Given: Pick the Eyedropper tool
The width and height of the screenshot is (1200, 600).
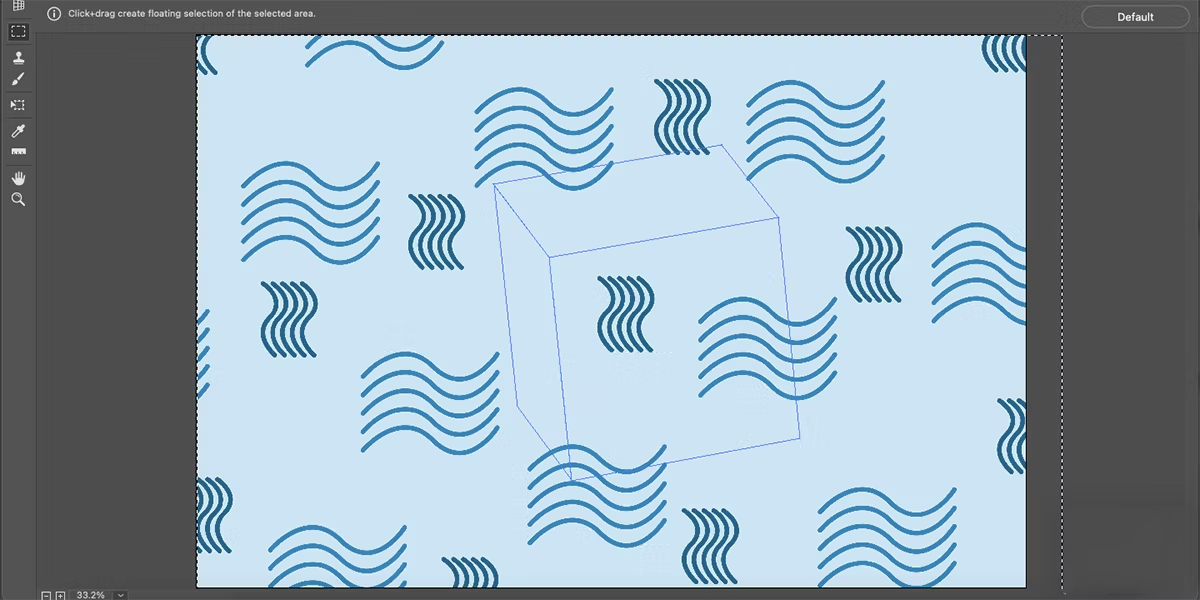Looking at the screenshot, I should [x=18, y=131].
